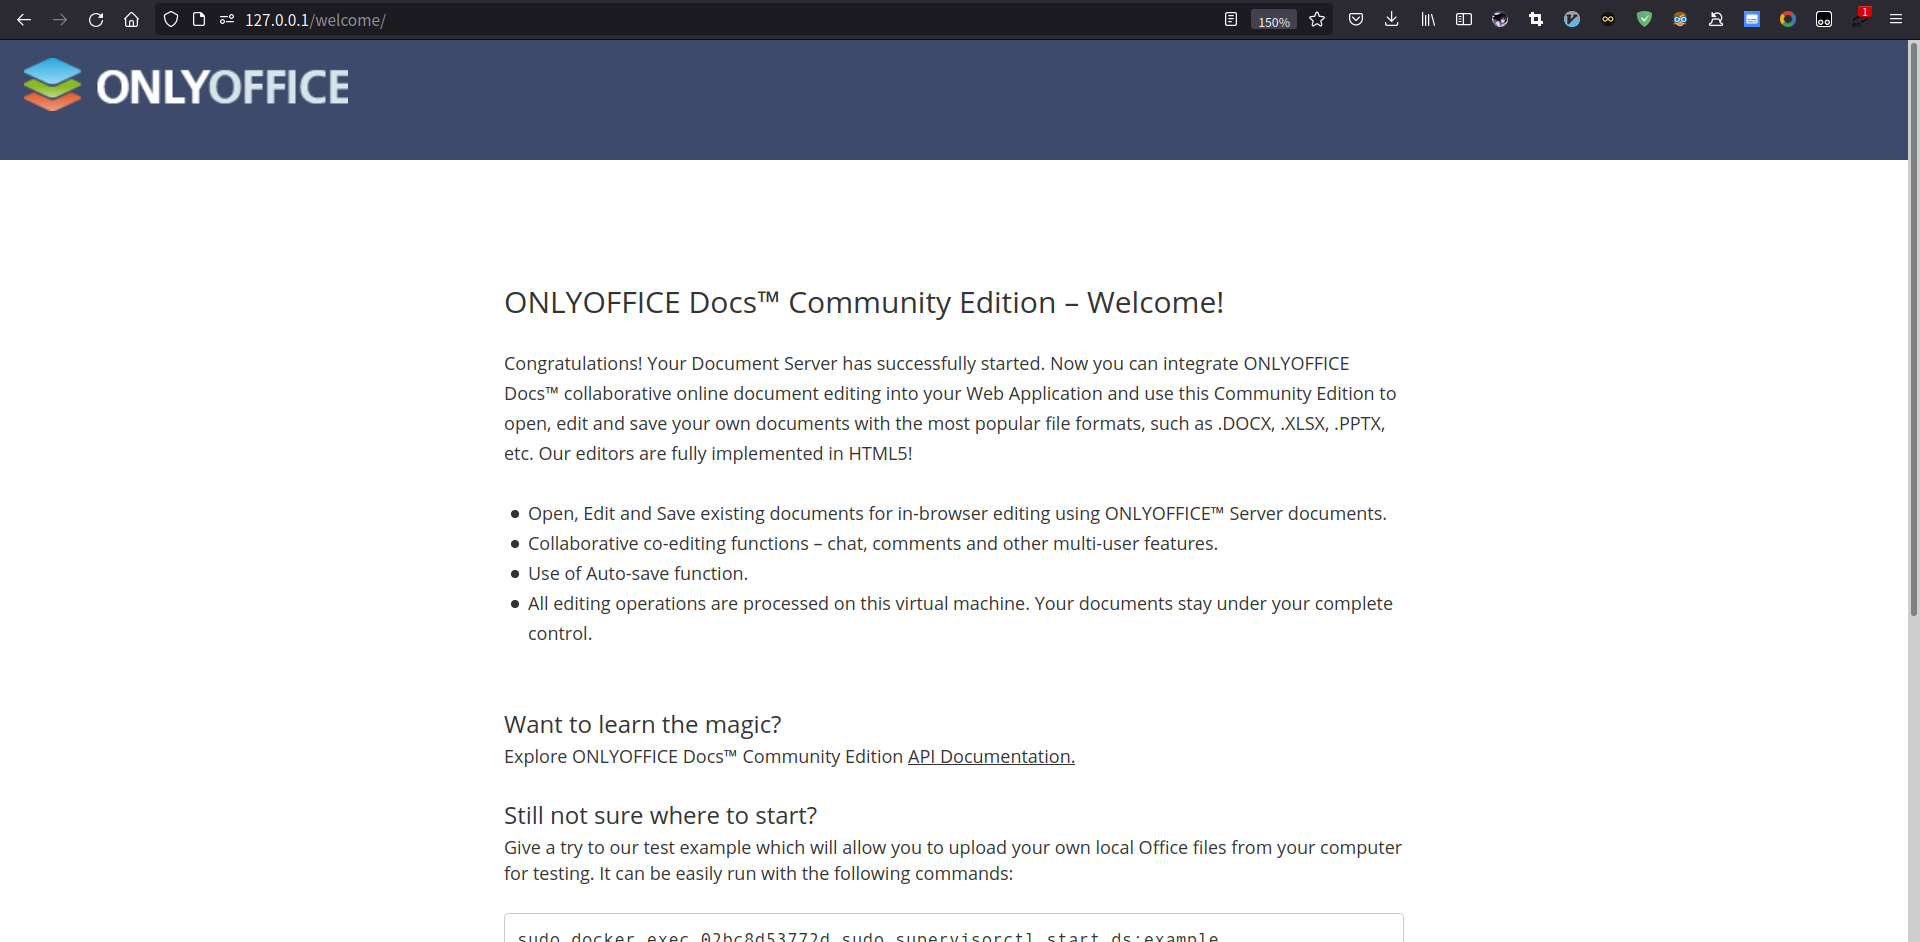This screenshot has width=1920, height=942.
Task: Open the site permissions icon
Action: click(x=227, y=20)
